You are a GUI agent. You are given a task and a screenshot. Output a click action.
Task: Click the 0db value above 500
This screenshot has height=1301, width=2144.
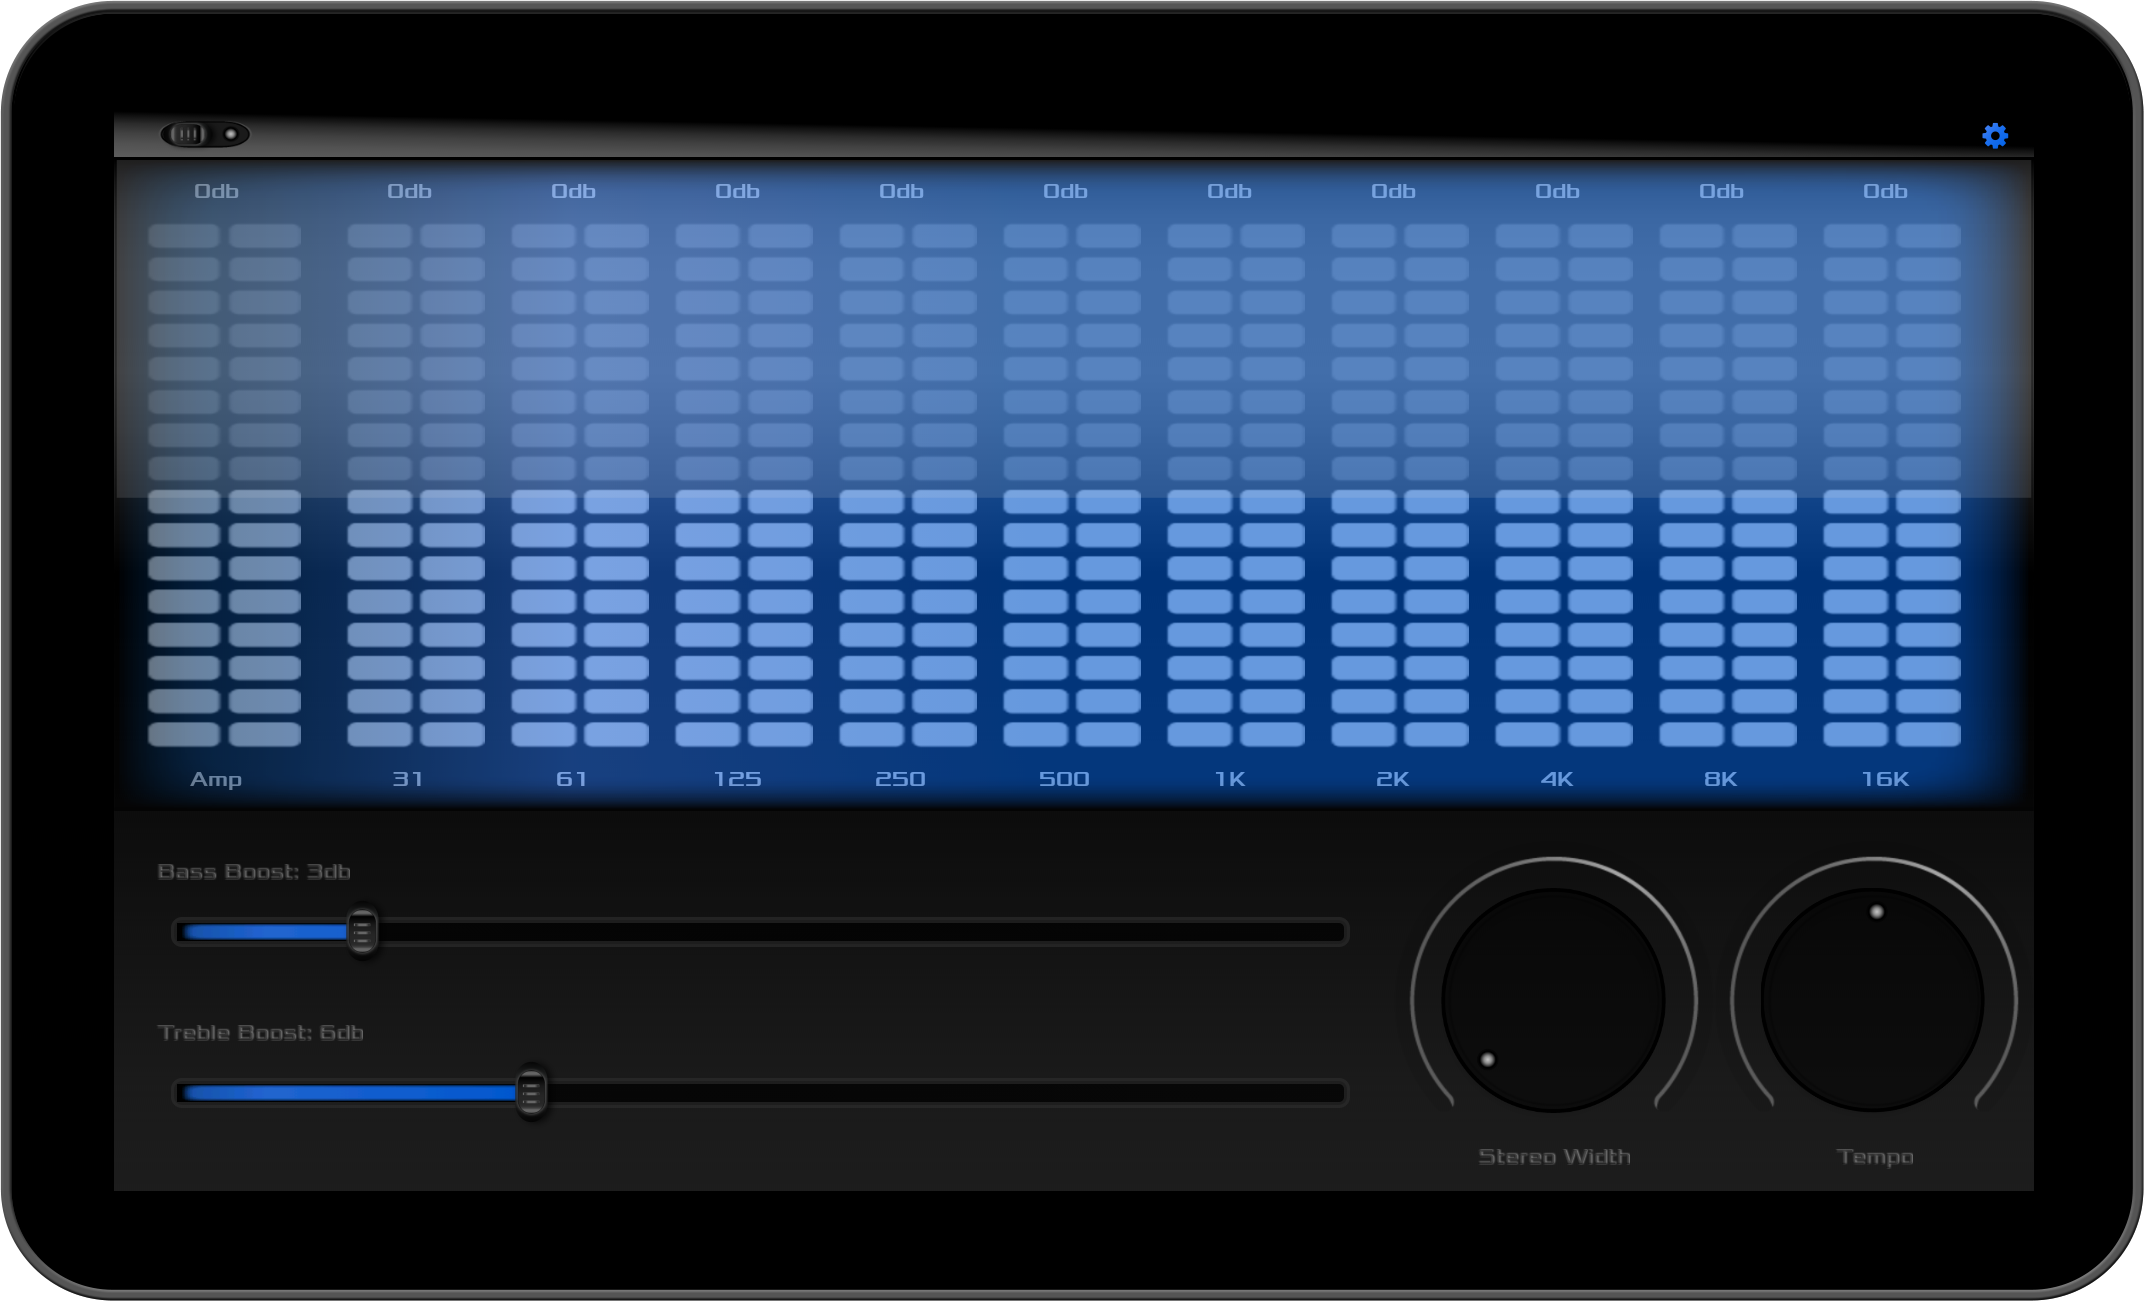tap(1065, 191)
